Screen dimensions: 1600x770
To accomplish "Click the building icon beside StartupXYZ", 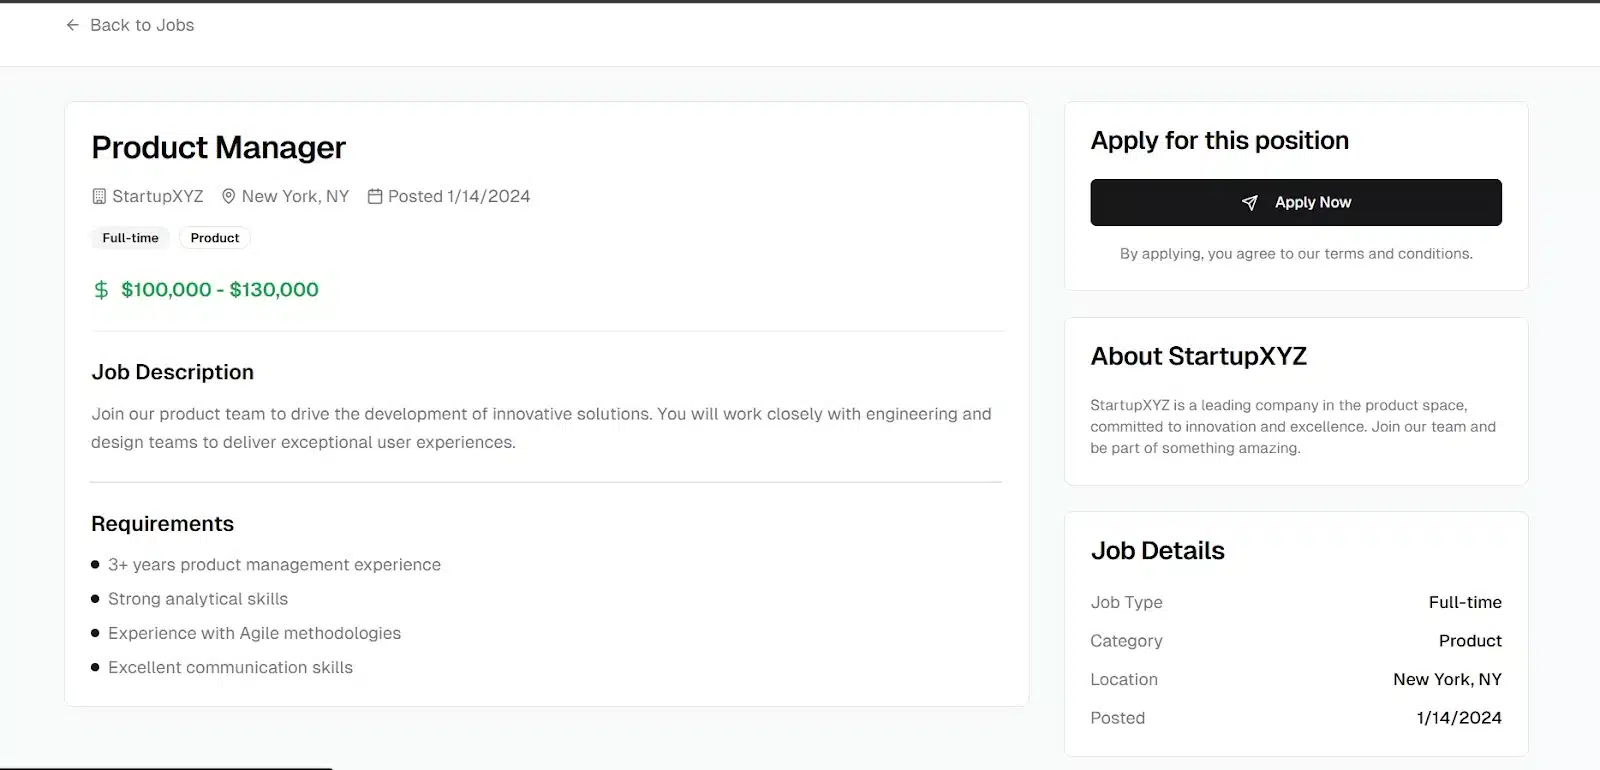I will pos(99,197).
